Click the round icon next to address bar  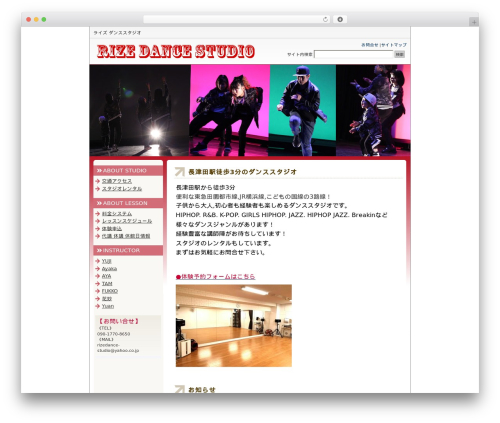click(x=340, y=19)
